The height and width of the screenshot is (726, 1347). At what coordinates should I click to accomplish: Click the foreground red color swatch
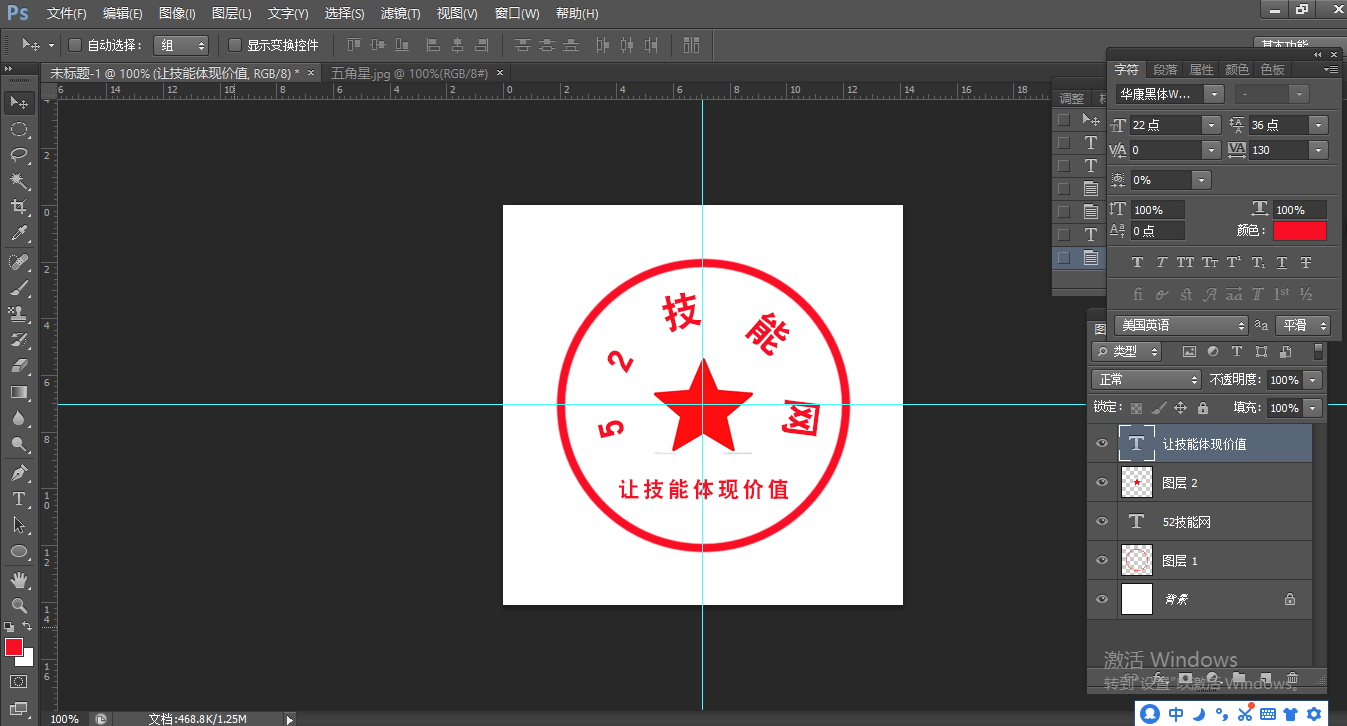pyautogui.click(x=14, y=647)
